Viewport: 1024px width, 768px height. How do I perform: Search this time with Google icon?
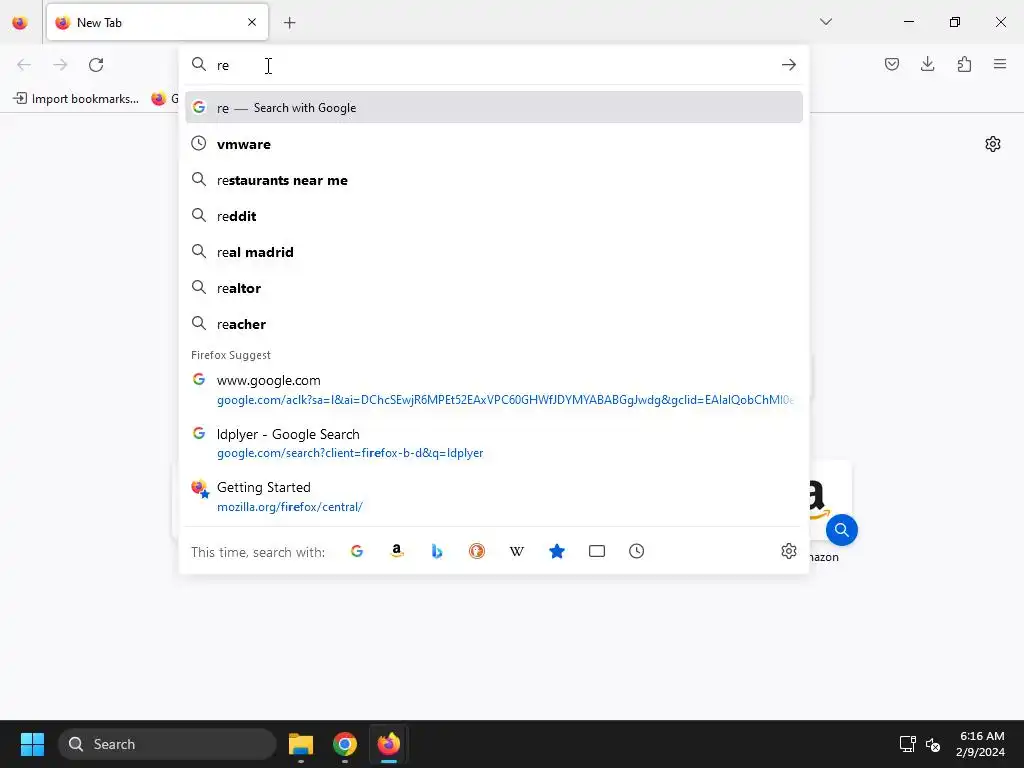357,551
